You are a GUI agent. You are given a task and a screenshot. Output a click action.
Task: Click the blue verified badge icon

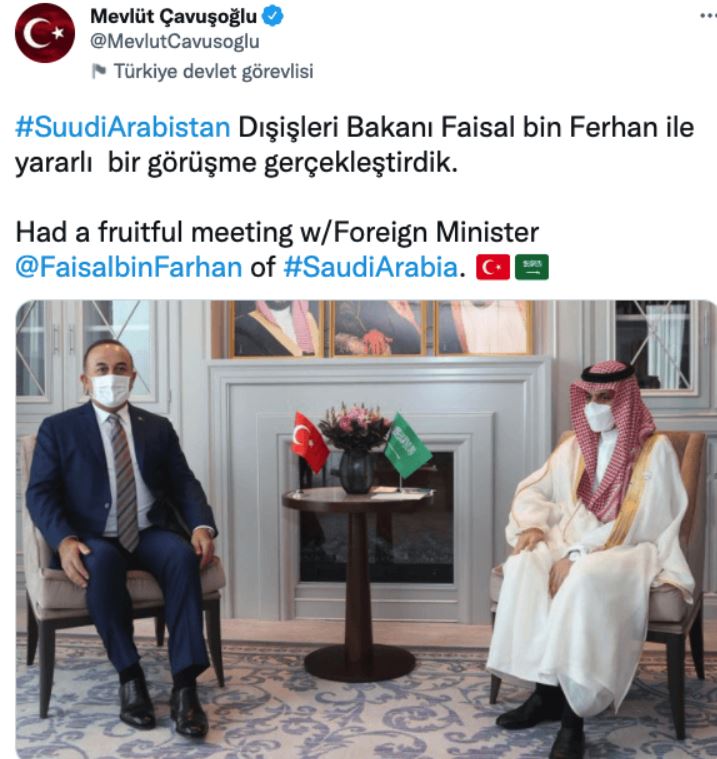click(x=273, y=17)
